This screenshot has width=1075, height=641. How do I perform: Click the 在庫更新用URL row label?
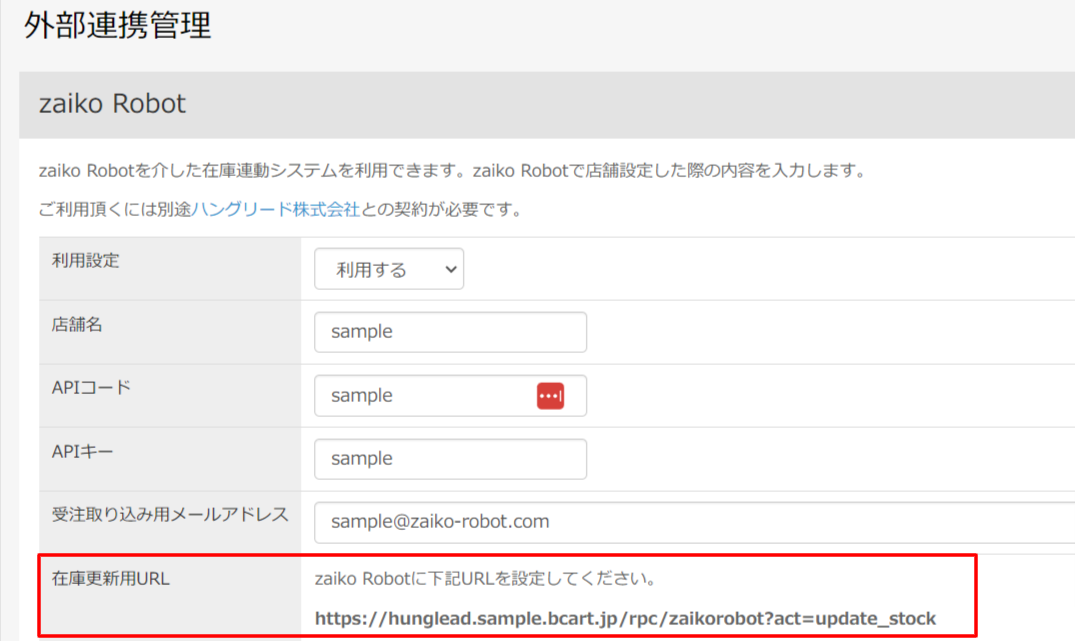(110, 579)
